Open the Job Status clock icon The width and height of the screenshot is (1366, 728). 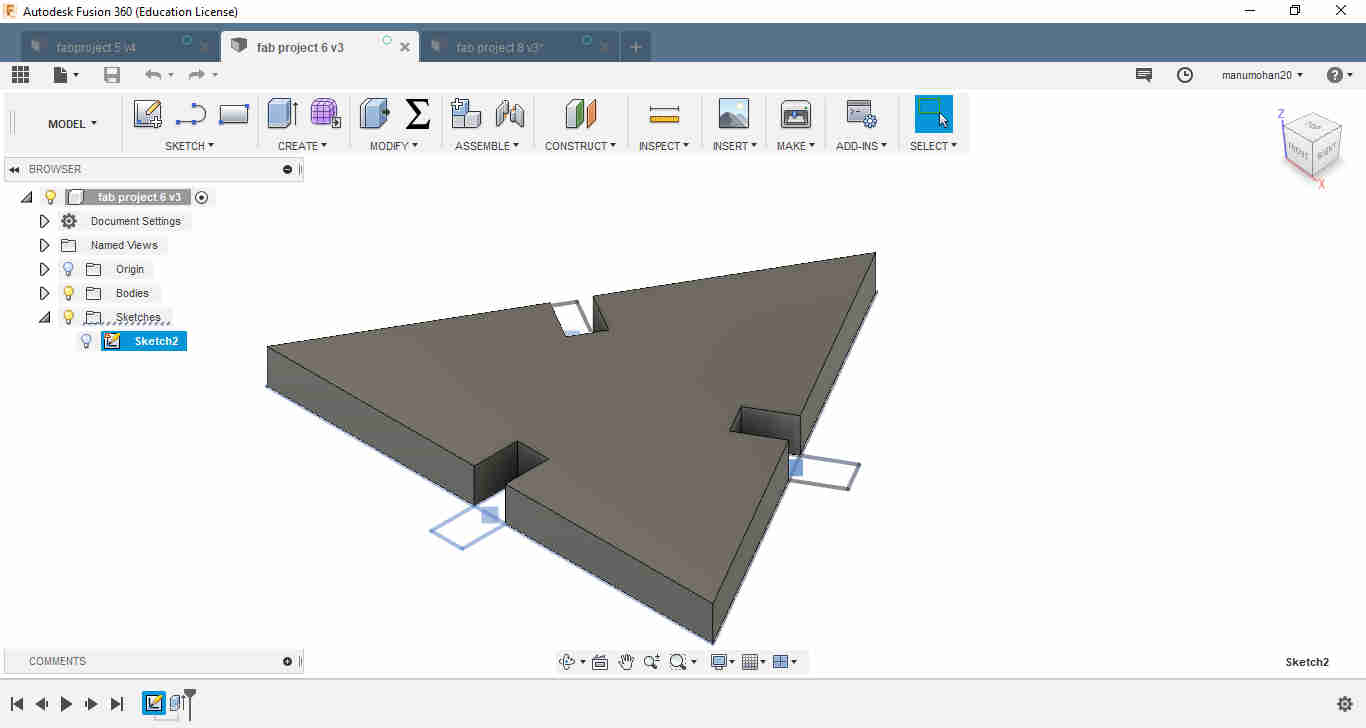pyautogui.click(x=1185, y=75)
